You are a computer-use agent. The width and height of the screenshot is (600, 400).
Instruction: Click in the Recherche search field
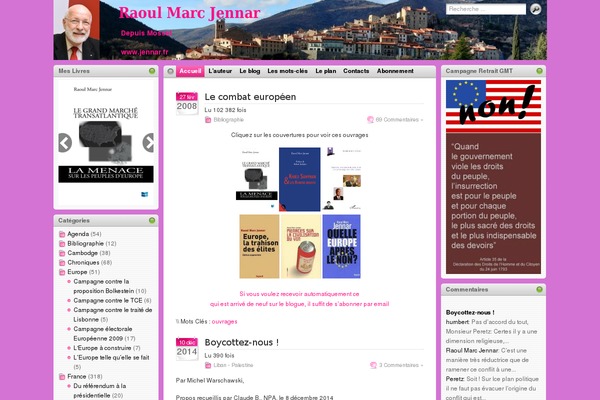[x=486, y=9]
